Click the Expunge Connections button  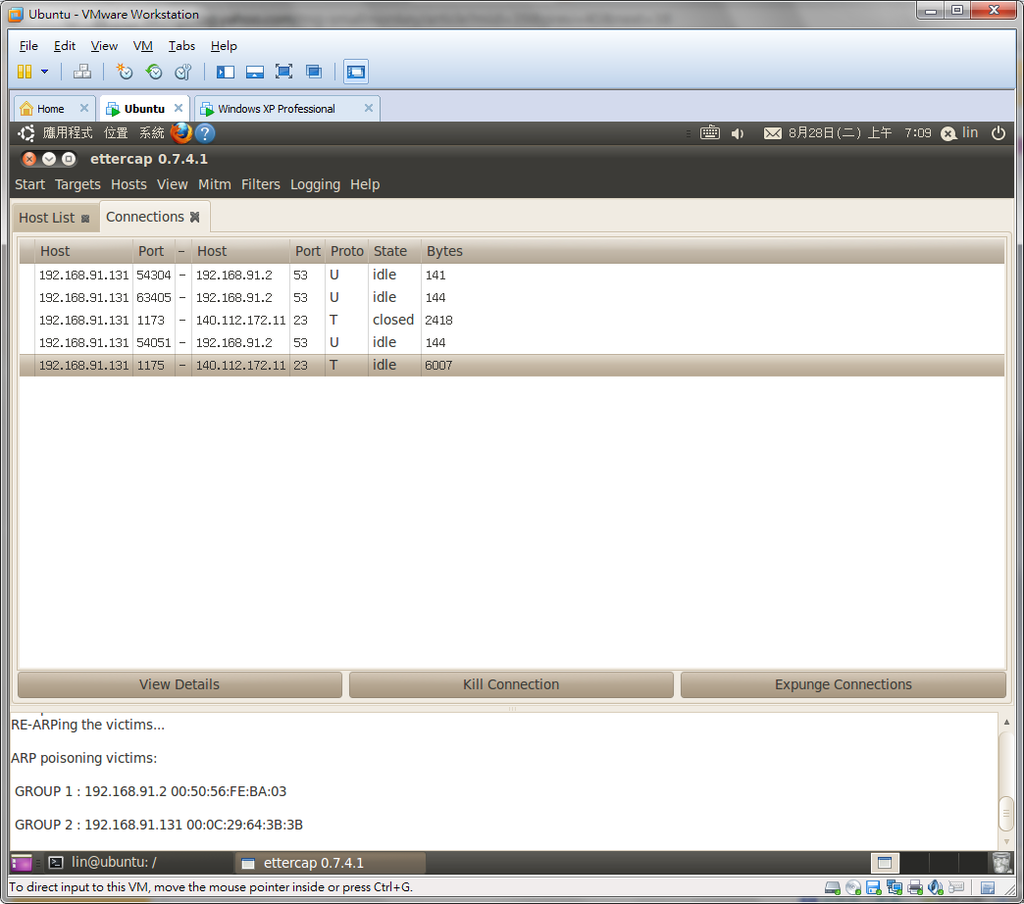coord(843,685)
